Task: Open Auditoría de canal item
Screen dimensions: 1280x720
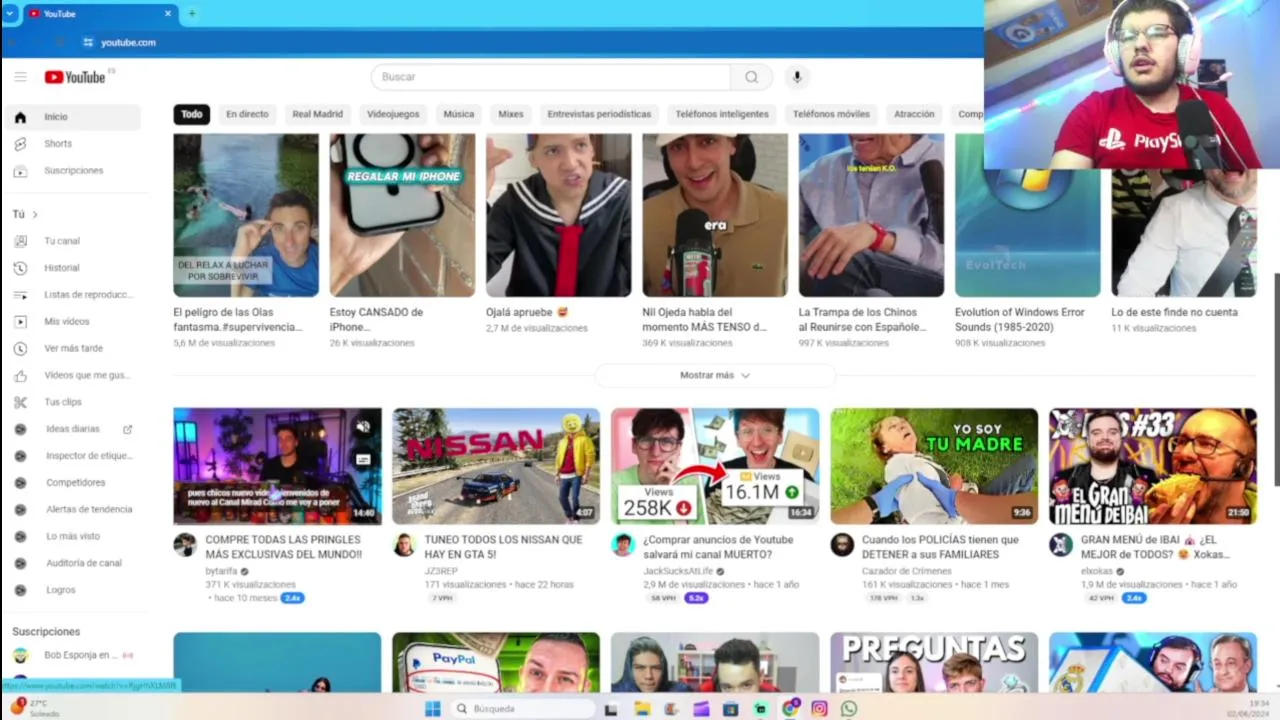Action: (71, 563)
